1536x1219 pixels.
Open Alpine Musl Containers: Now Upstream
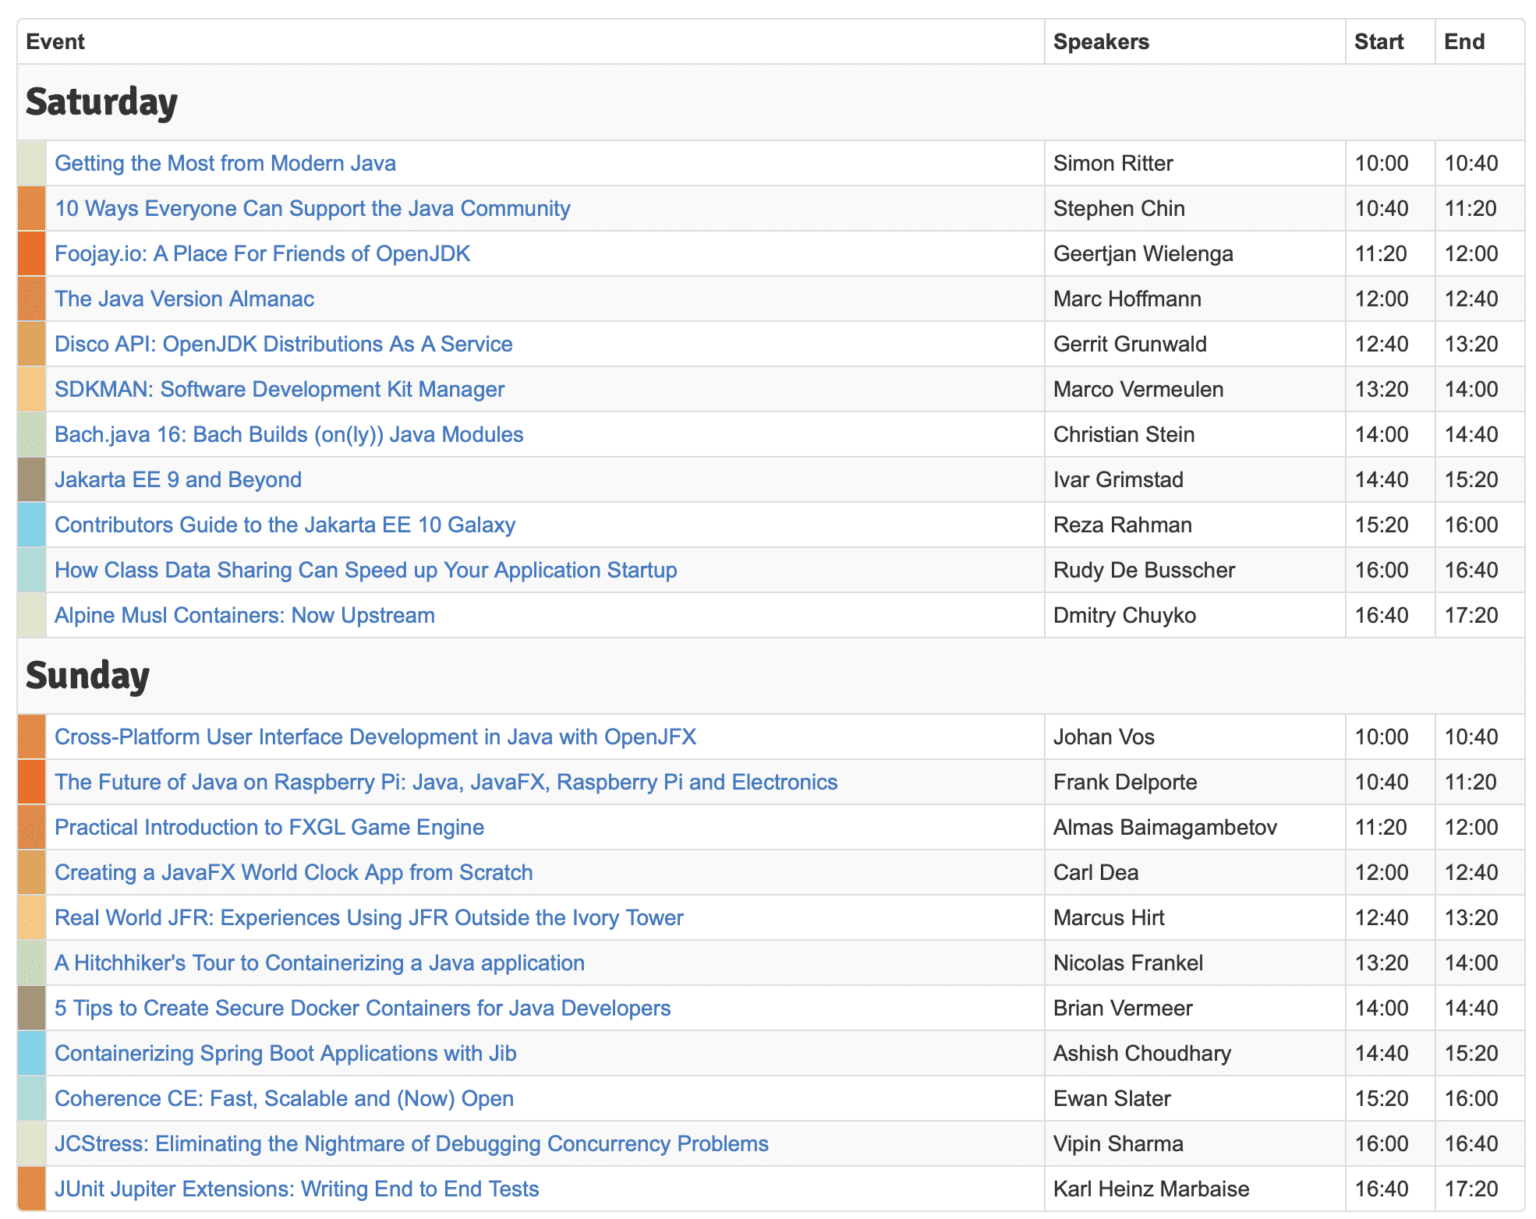coord(244,615)
